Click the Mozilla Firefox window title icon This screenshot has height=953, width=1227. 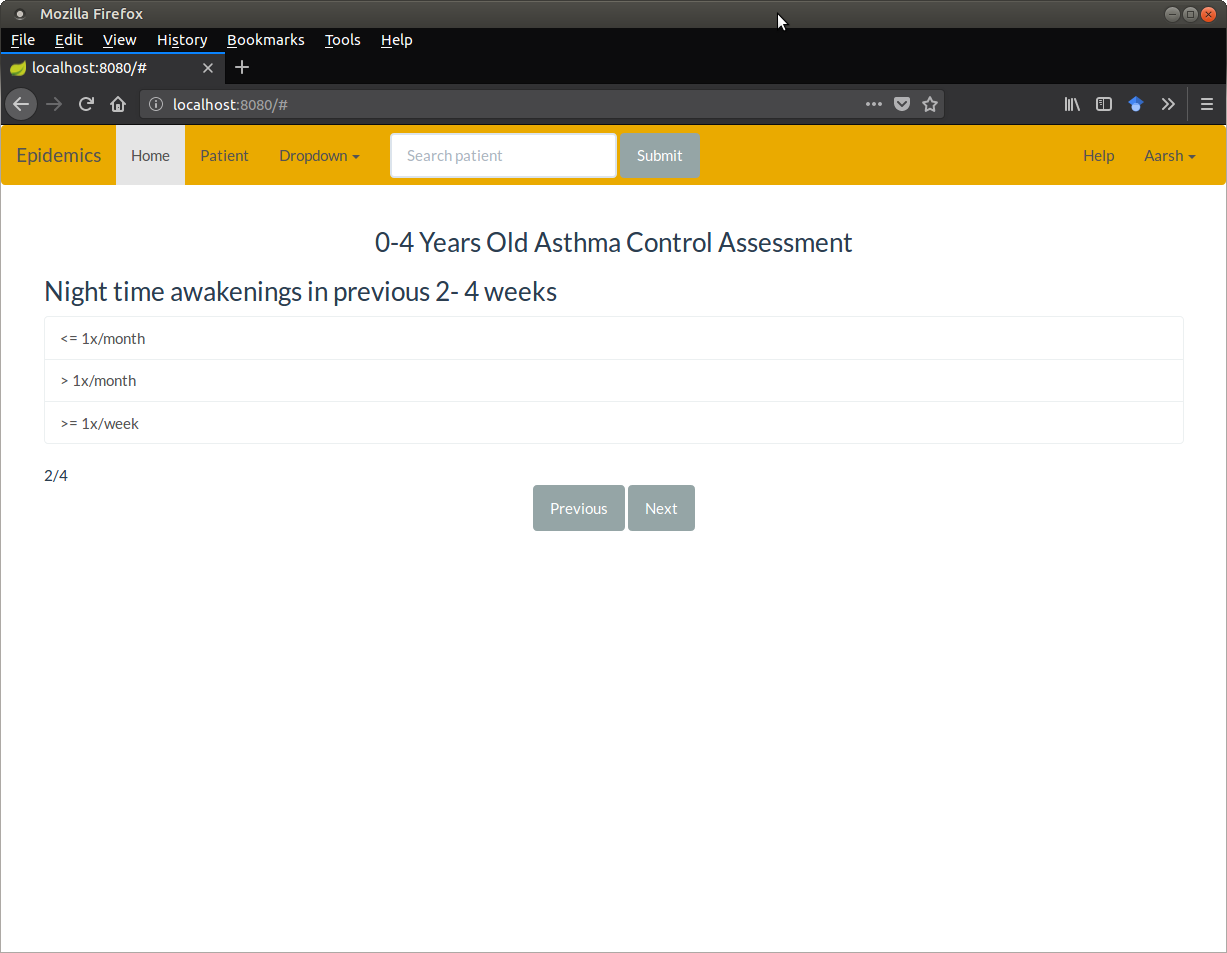[x=19, y=14]
